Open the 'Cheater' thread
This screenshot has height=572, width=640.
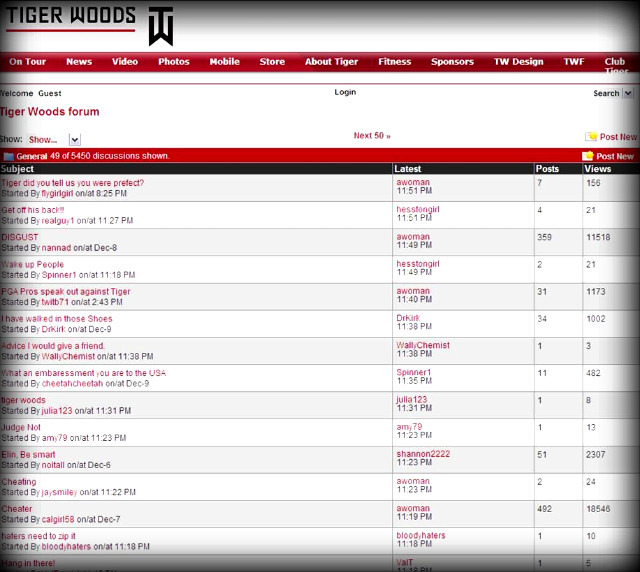[17, 509]
